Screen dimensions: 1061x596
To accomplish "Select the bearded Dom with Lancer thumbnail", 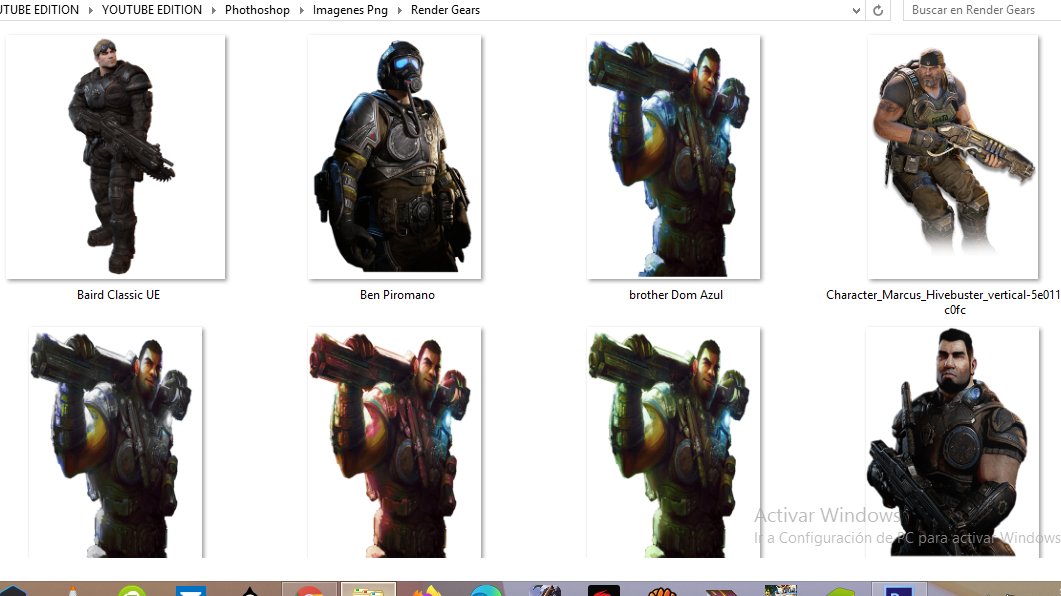I will coord(953,443).
